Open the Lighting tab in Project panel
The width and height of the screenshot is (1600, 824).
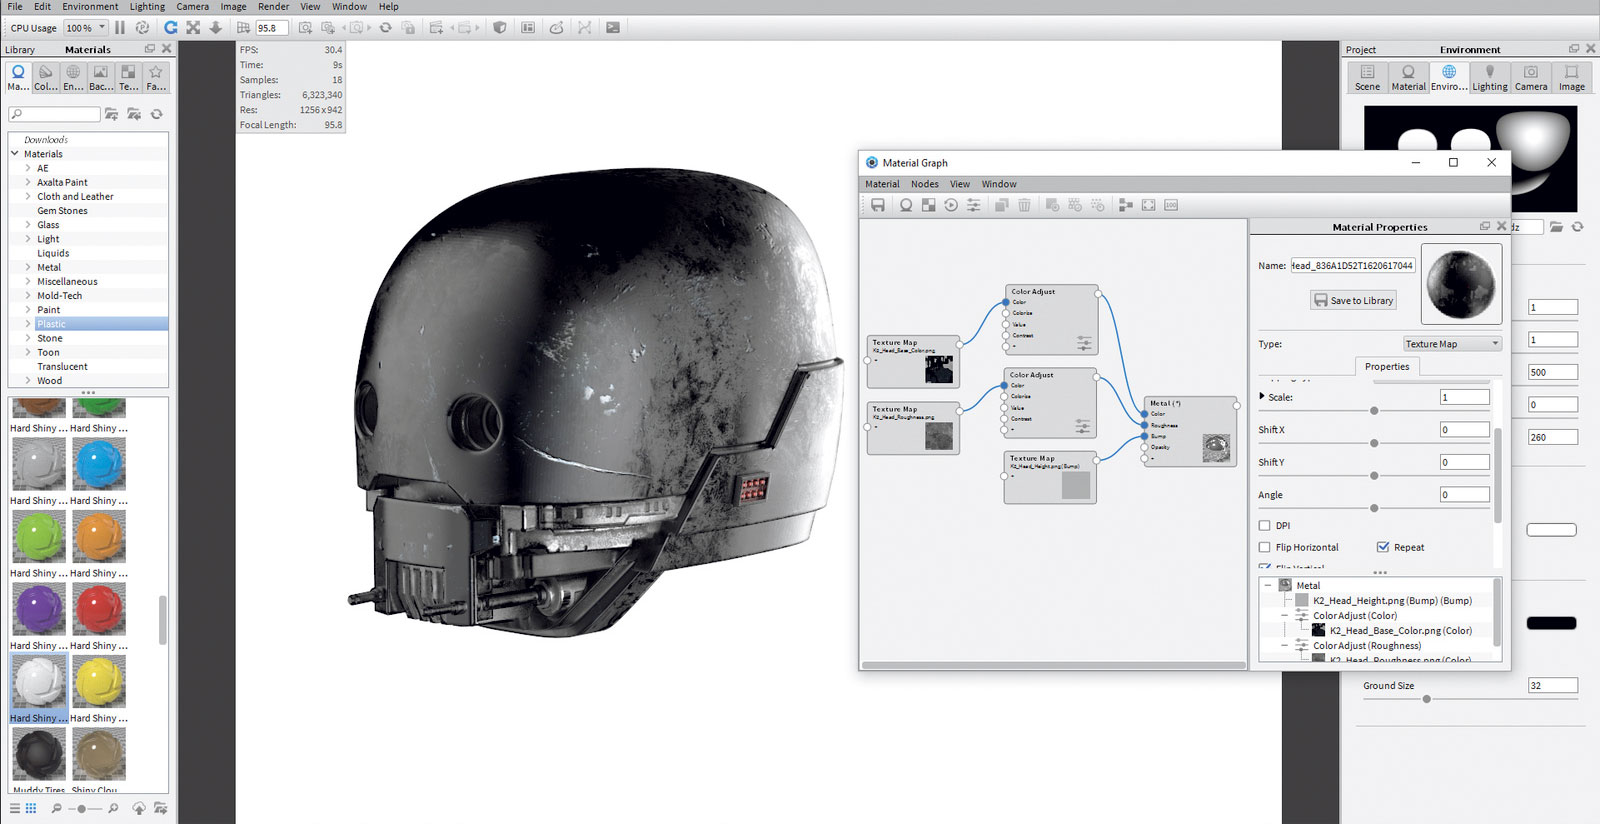(x=1490, y=78)
